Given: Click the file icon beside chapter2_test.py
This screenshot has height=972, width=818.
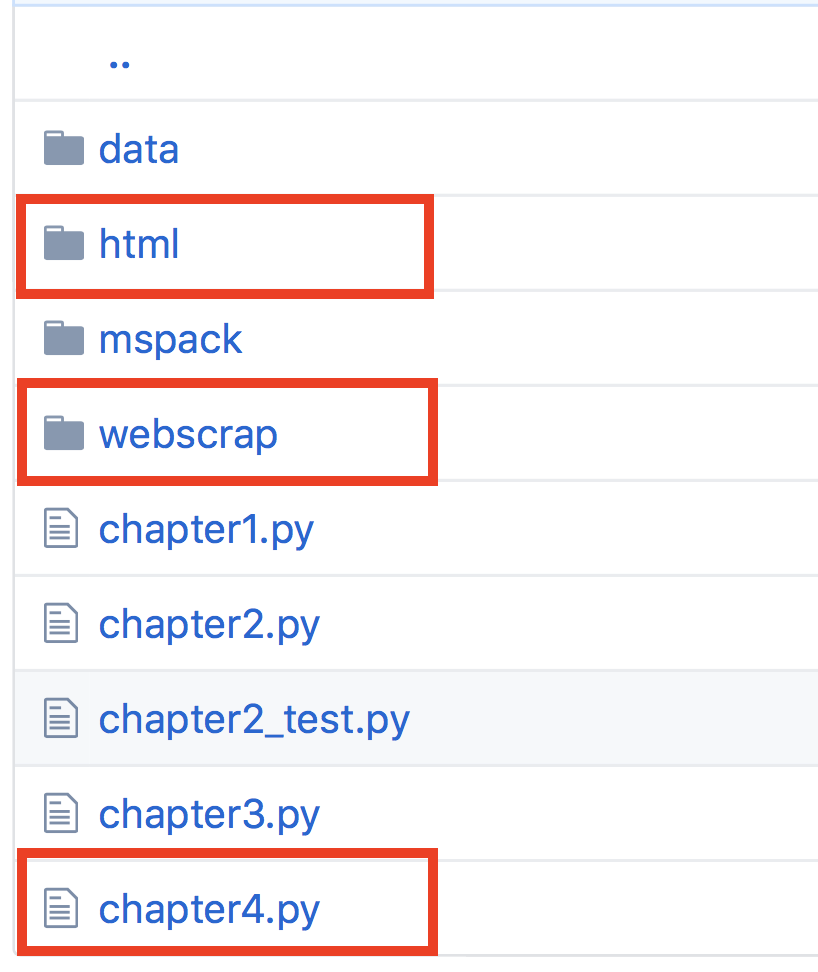Looking at the screenshot, I should [61, 718].
